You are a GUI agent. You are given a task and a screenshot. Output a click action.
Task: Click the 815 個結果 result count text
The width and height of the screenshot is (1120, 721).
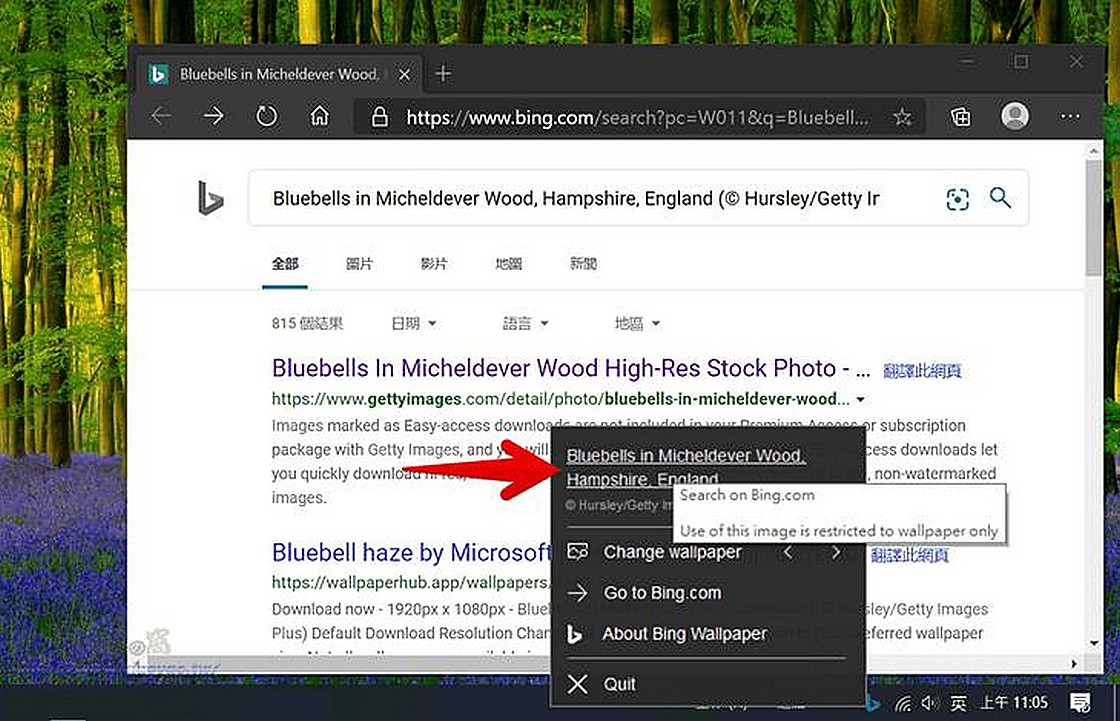pyautogui.click(x=307, y=324)
